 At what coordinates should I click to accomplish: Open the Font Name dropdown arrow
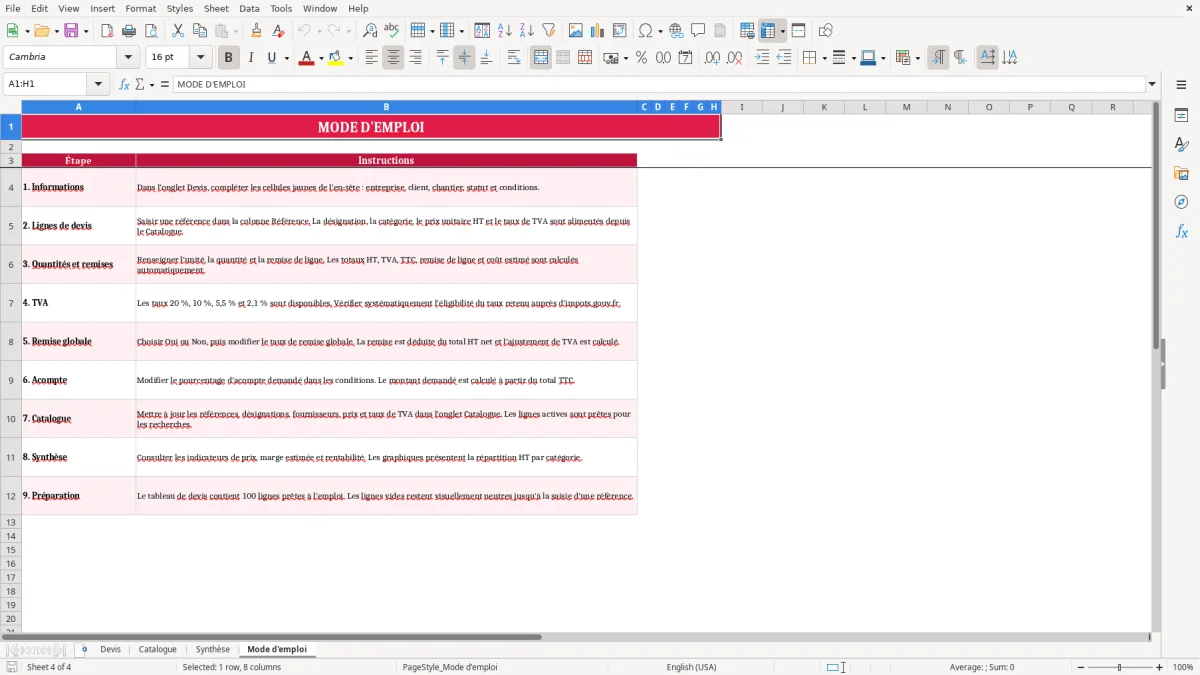click(128, 58)
